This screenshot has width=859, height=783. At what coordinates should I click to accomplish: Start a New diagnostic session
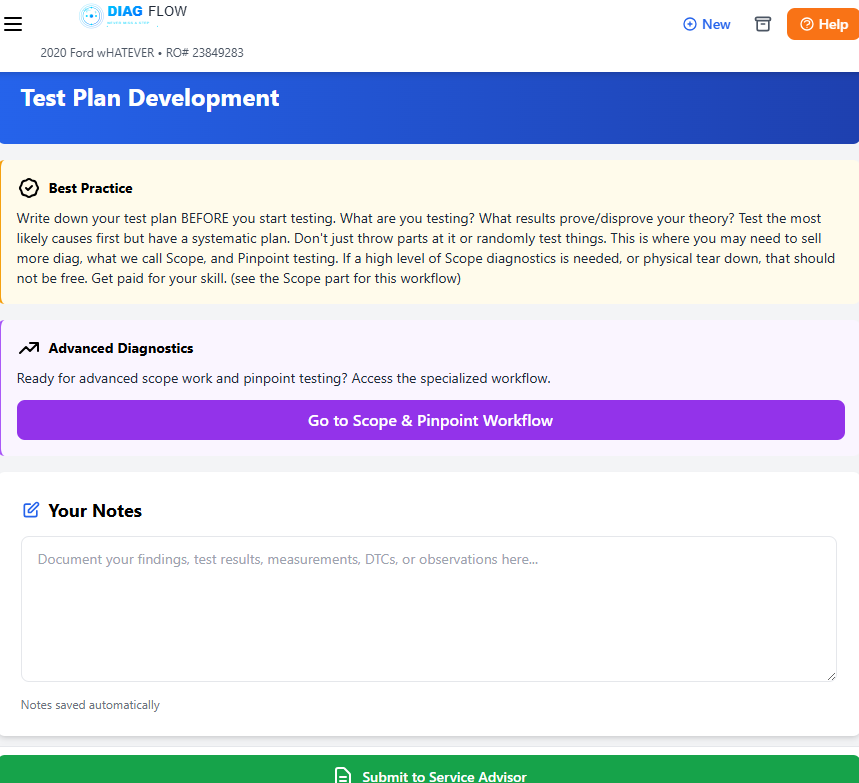tap(706, 24)
